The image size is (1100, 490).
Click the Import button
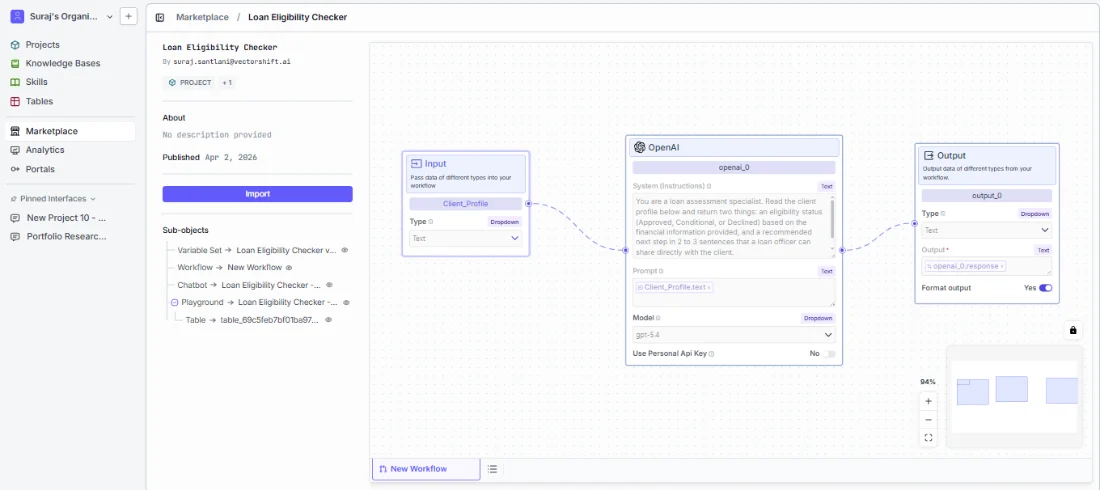point(257,194)
